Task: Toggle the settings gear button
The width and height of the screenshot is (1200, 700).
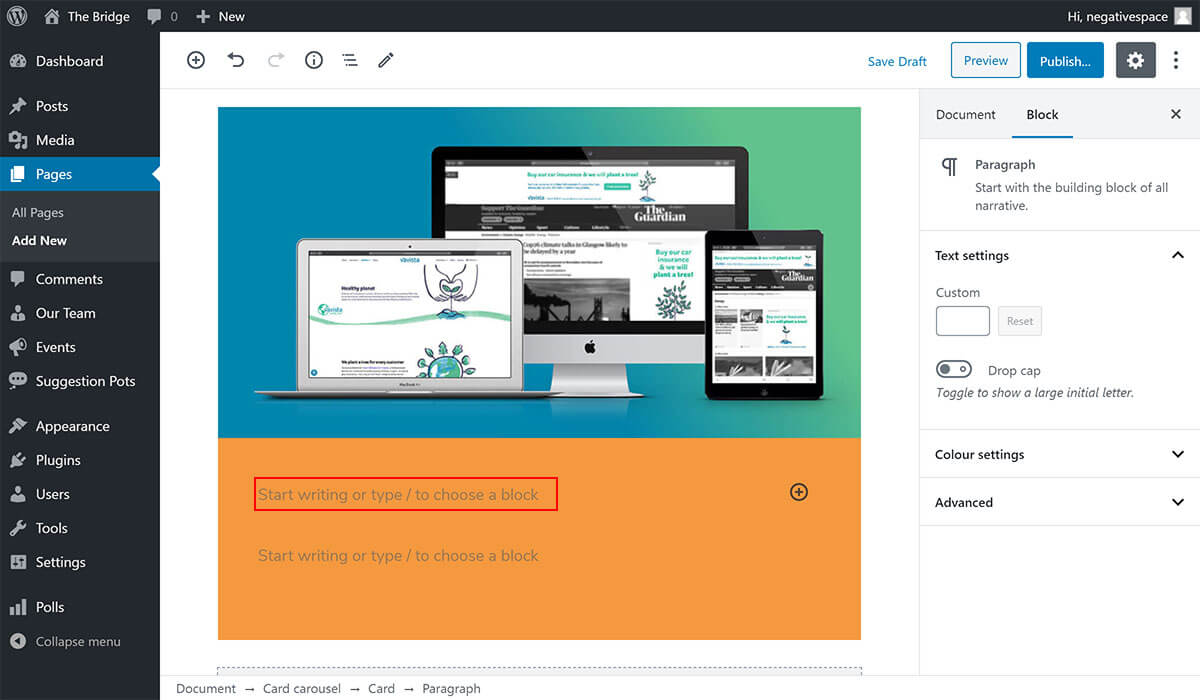Action: pos(1135,61)
